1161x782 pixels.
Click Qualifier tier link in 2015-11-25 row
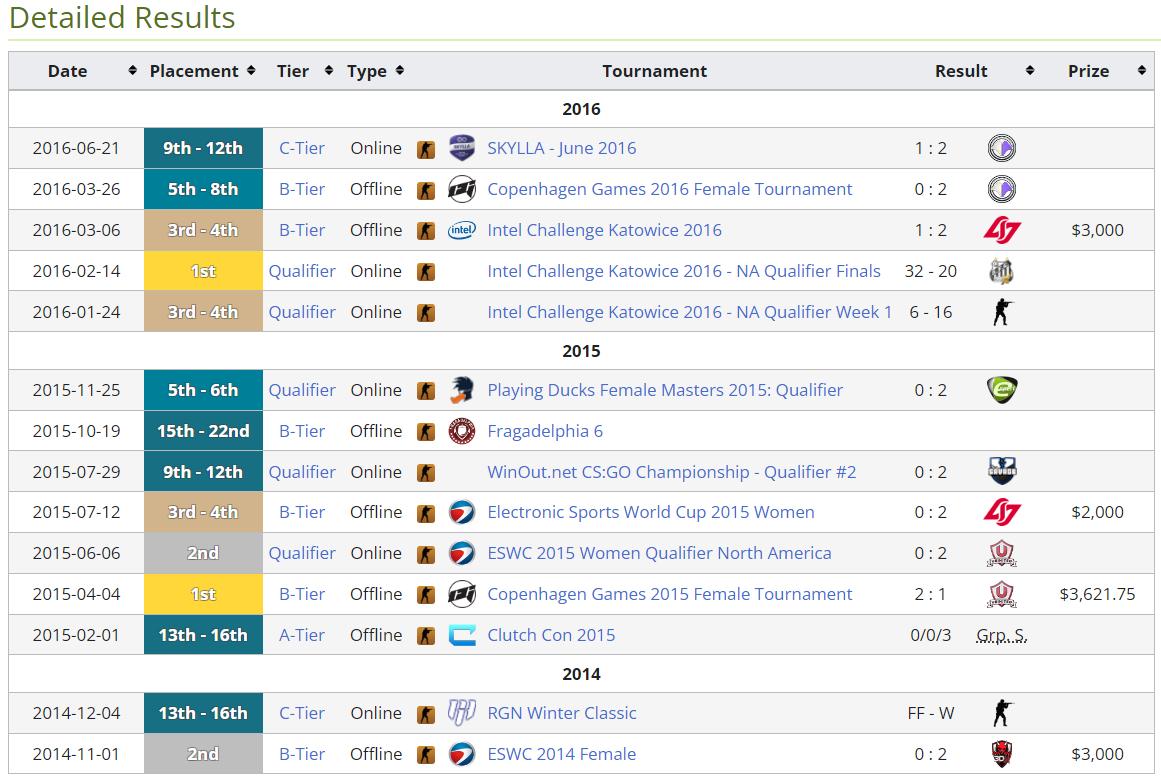click(x=302, y=390)
